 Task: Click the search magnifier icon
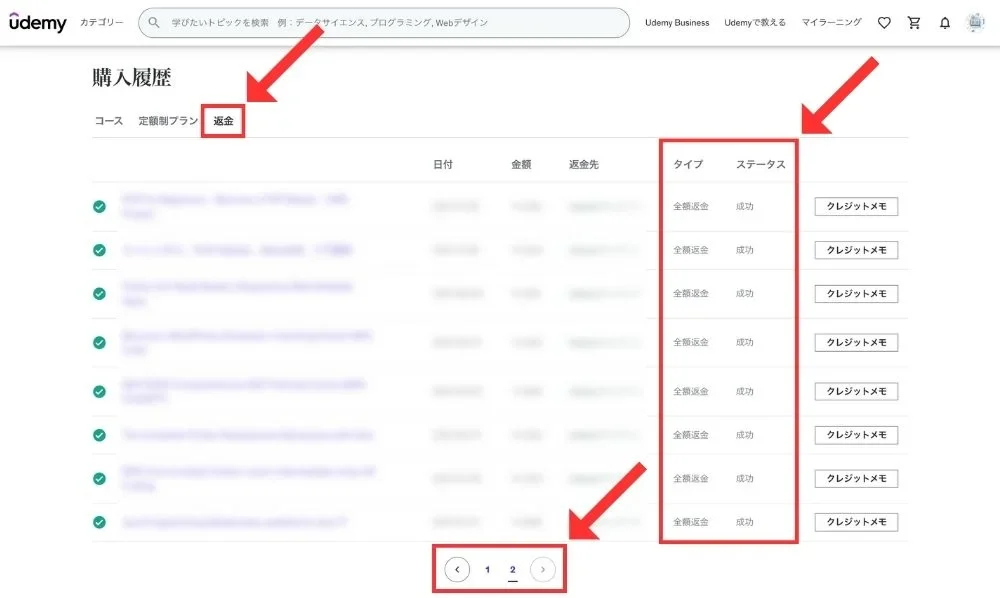pyautogui.click(x=154, y=22)
